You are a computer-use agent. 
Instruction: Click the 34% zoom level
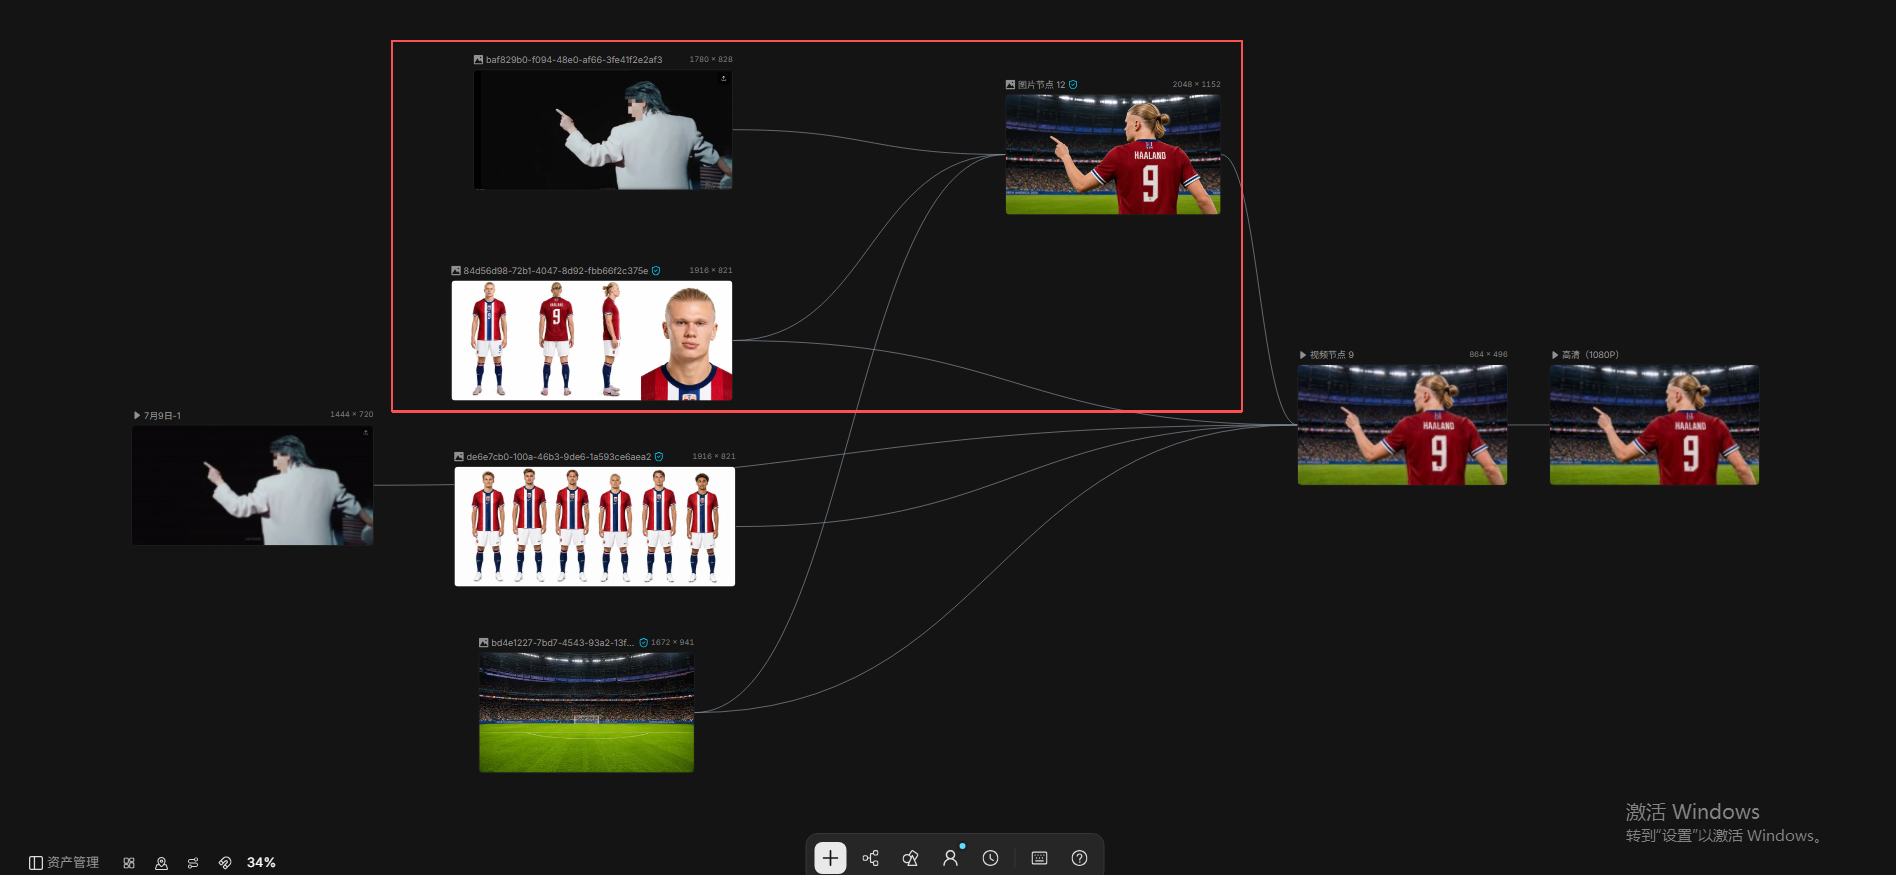point(261,863)
